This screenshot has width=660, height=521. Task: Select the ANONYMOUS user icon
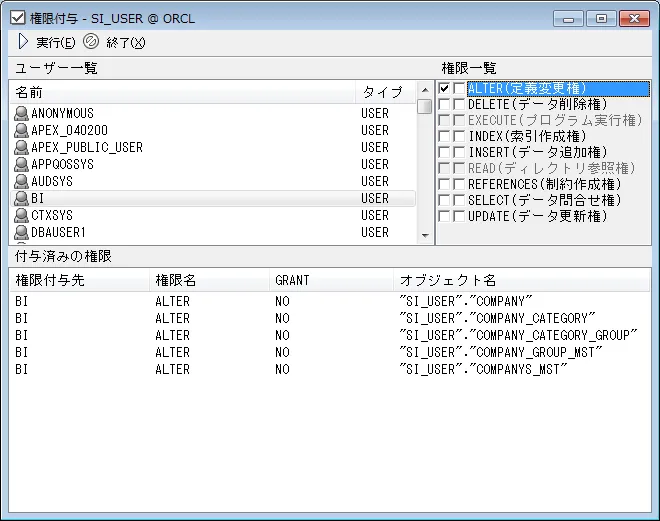coord(21,113)
